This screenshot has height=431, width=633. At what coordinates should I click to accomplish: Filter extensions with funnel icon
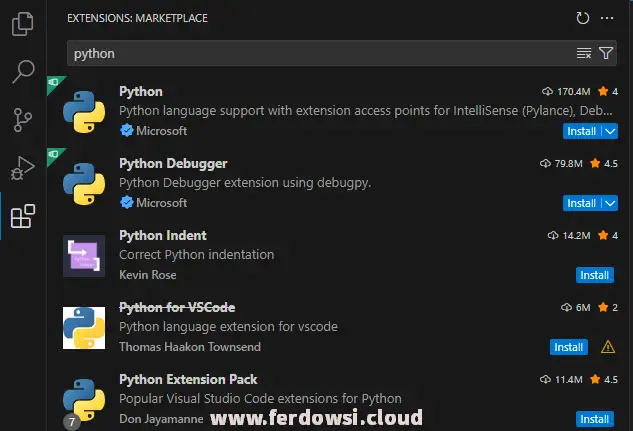click(606, 53)
